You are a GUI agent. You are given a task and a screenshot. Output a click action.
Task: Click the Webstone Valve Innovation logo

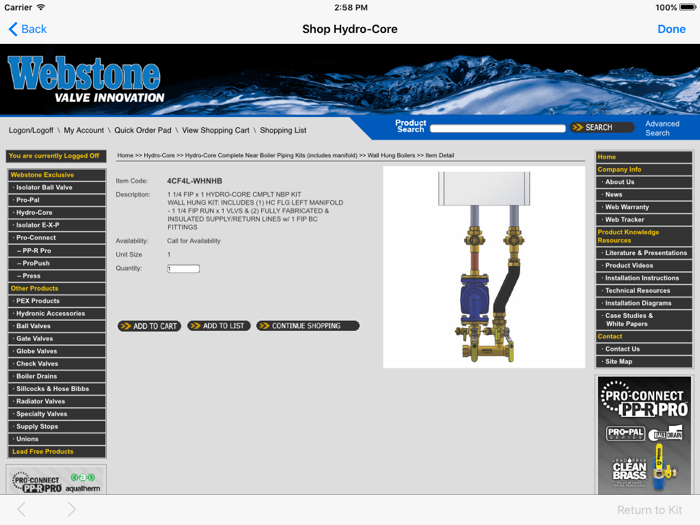coord(86,80)
